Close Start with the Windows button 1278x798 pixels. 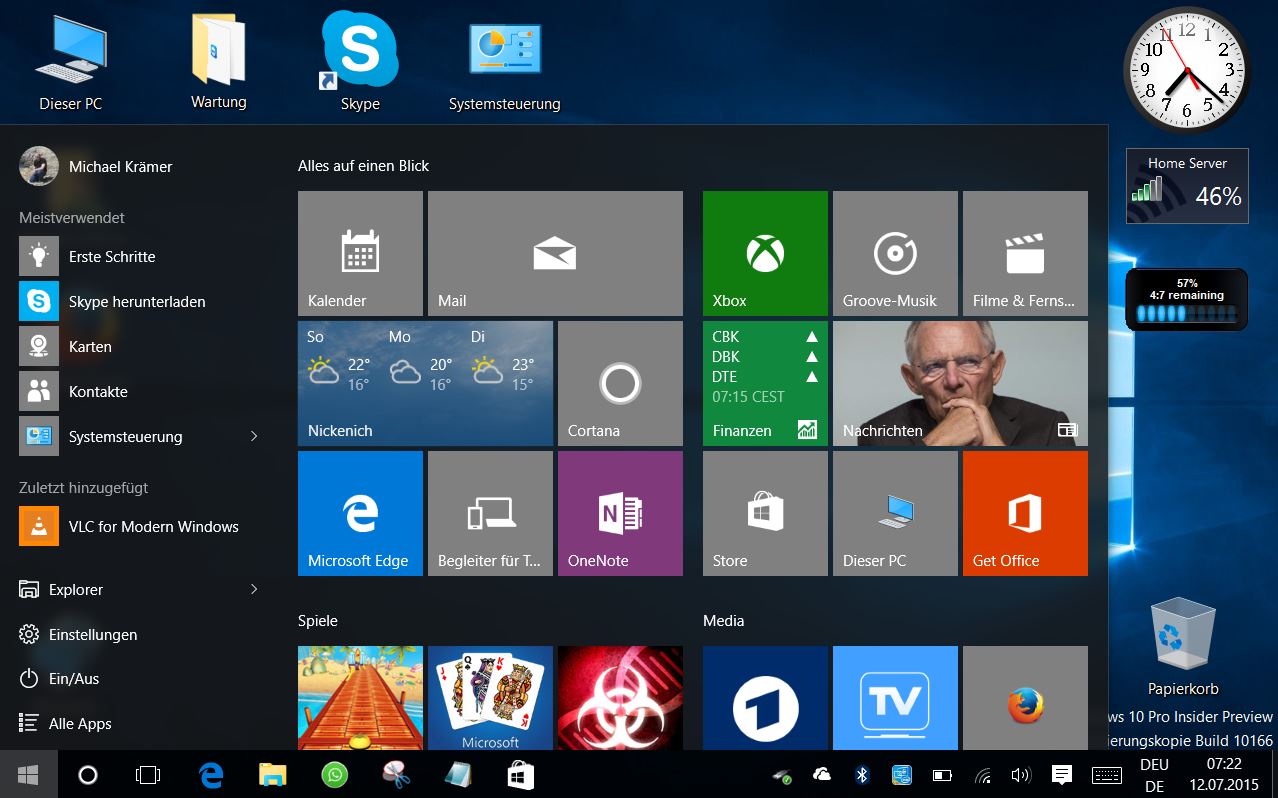tap(28, 774)
